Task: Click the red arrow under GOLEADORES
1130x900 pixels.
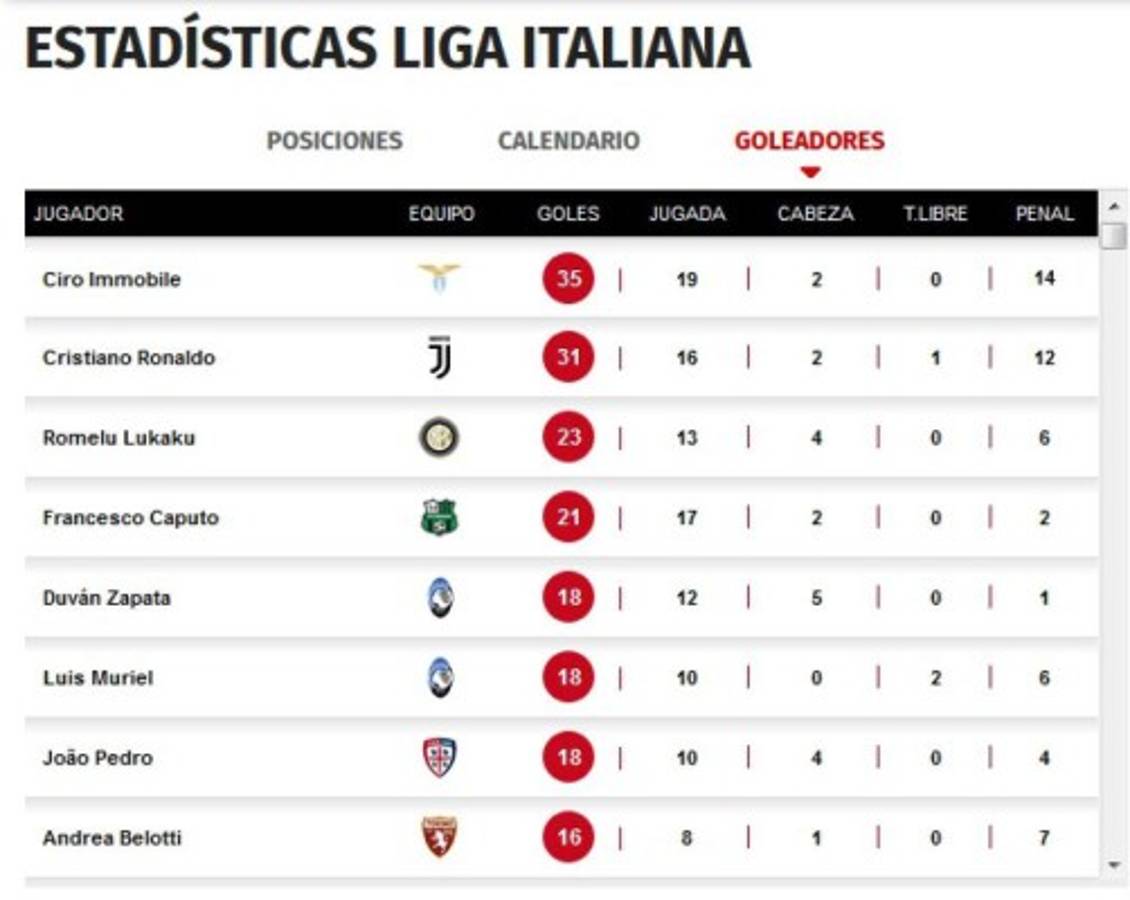Action: 810,169
